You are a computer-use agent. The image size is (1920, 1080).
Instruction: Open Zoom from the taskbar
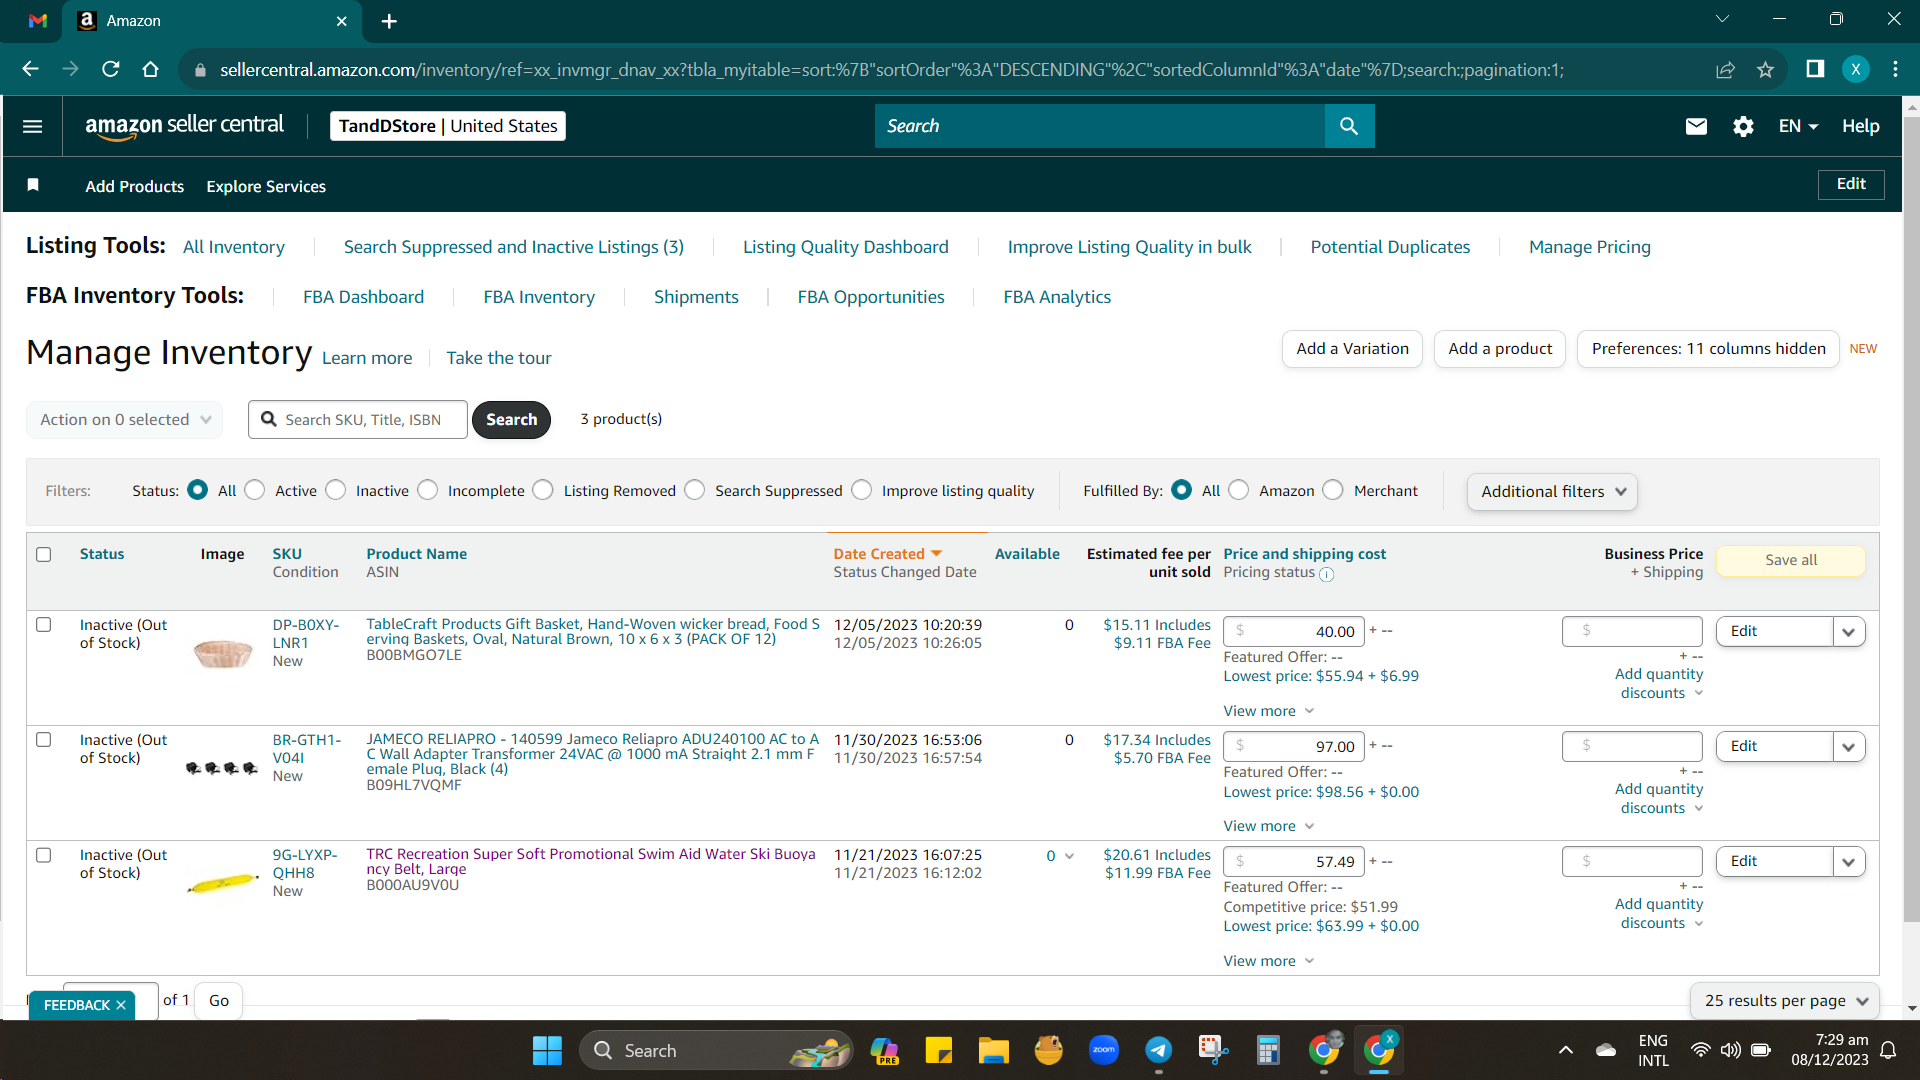coord(1103,1050)
